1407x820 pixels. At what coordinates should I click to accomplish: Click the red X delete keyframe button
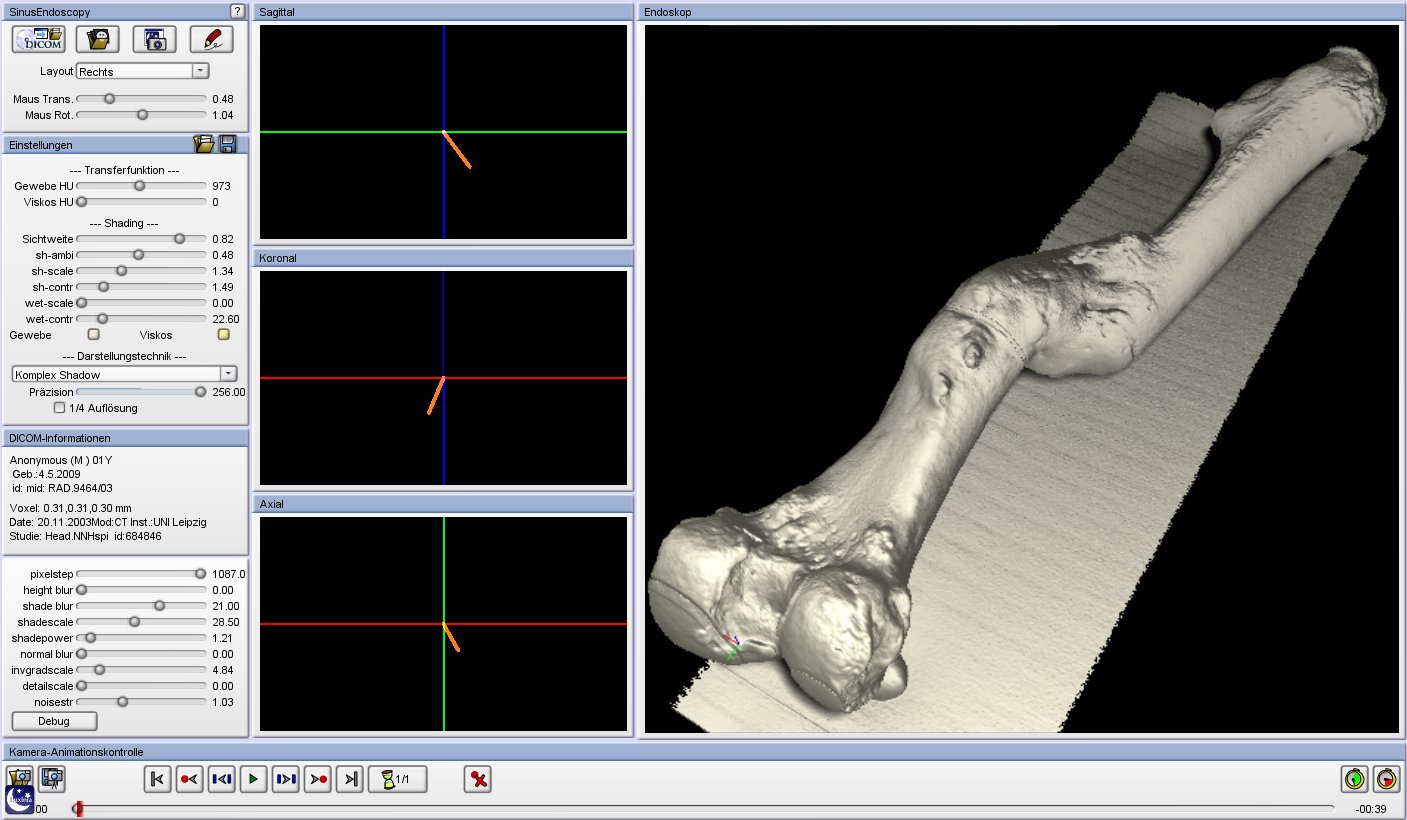tap(478, 779)
